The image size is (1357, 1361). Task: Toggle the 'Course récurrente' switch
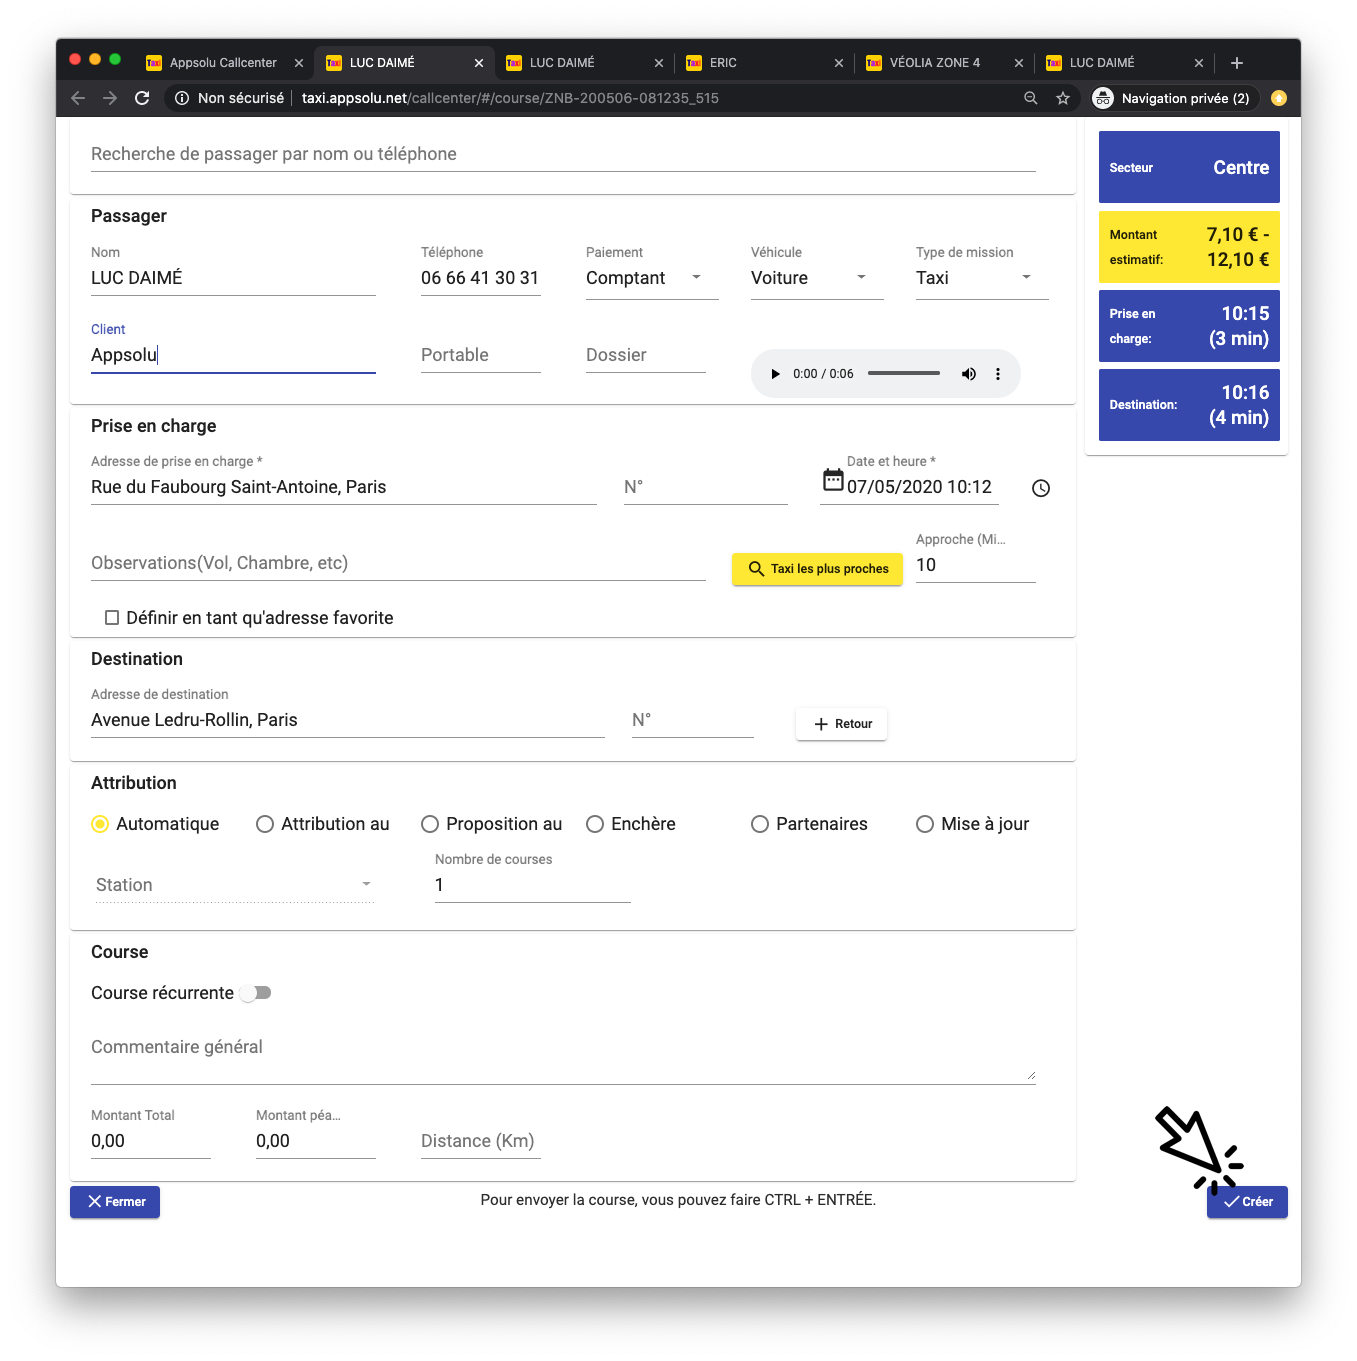(x=256, y=993)
